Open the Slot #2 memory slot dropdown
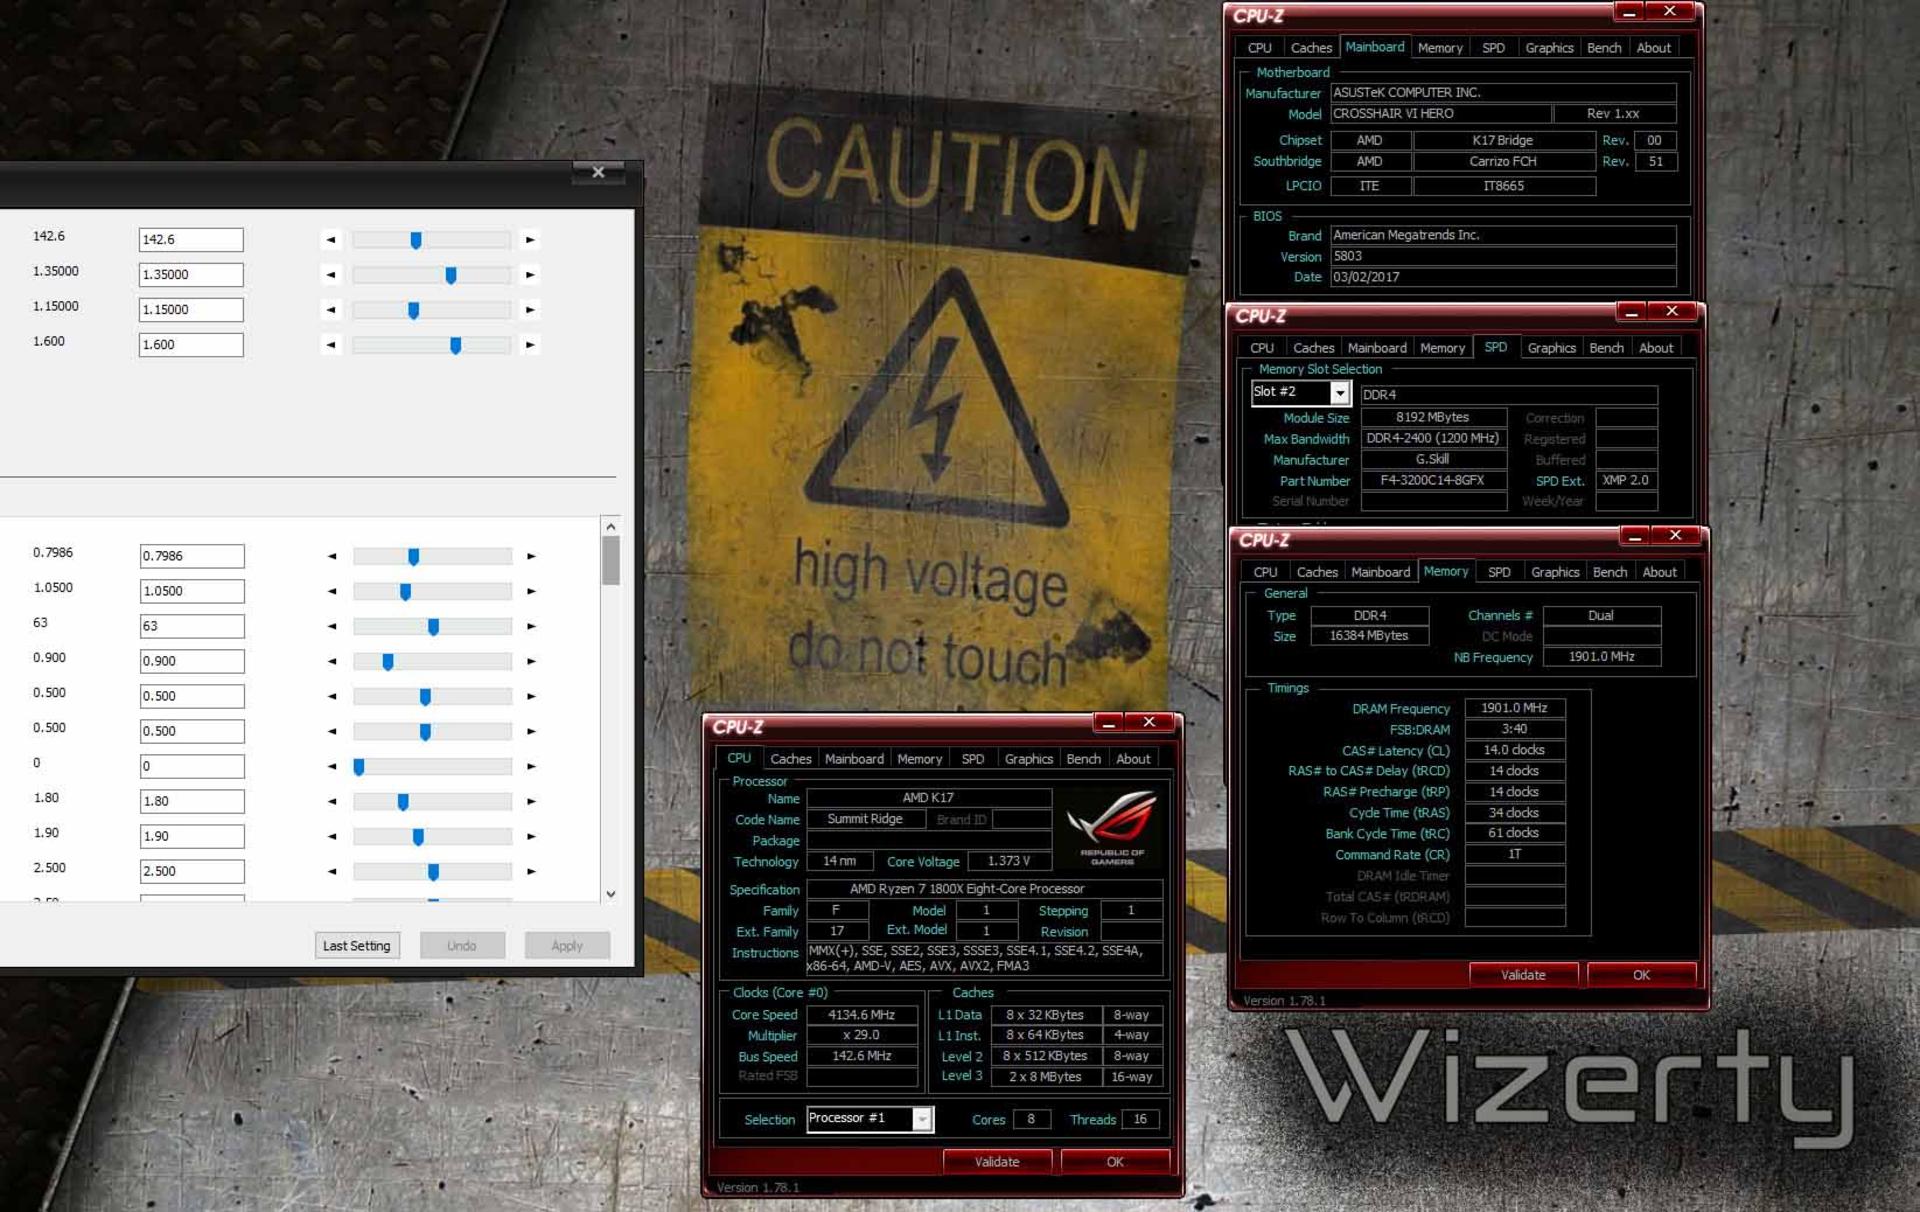 point(1339,393)
